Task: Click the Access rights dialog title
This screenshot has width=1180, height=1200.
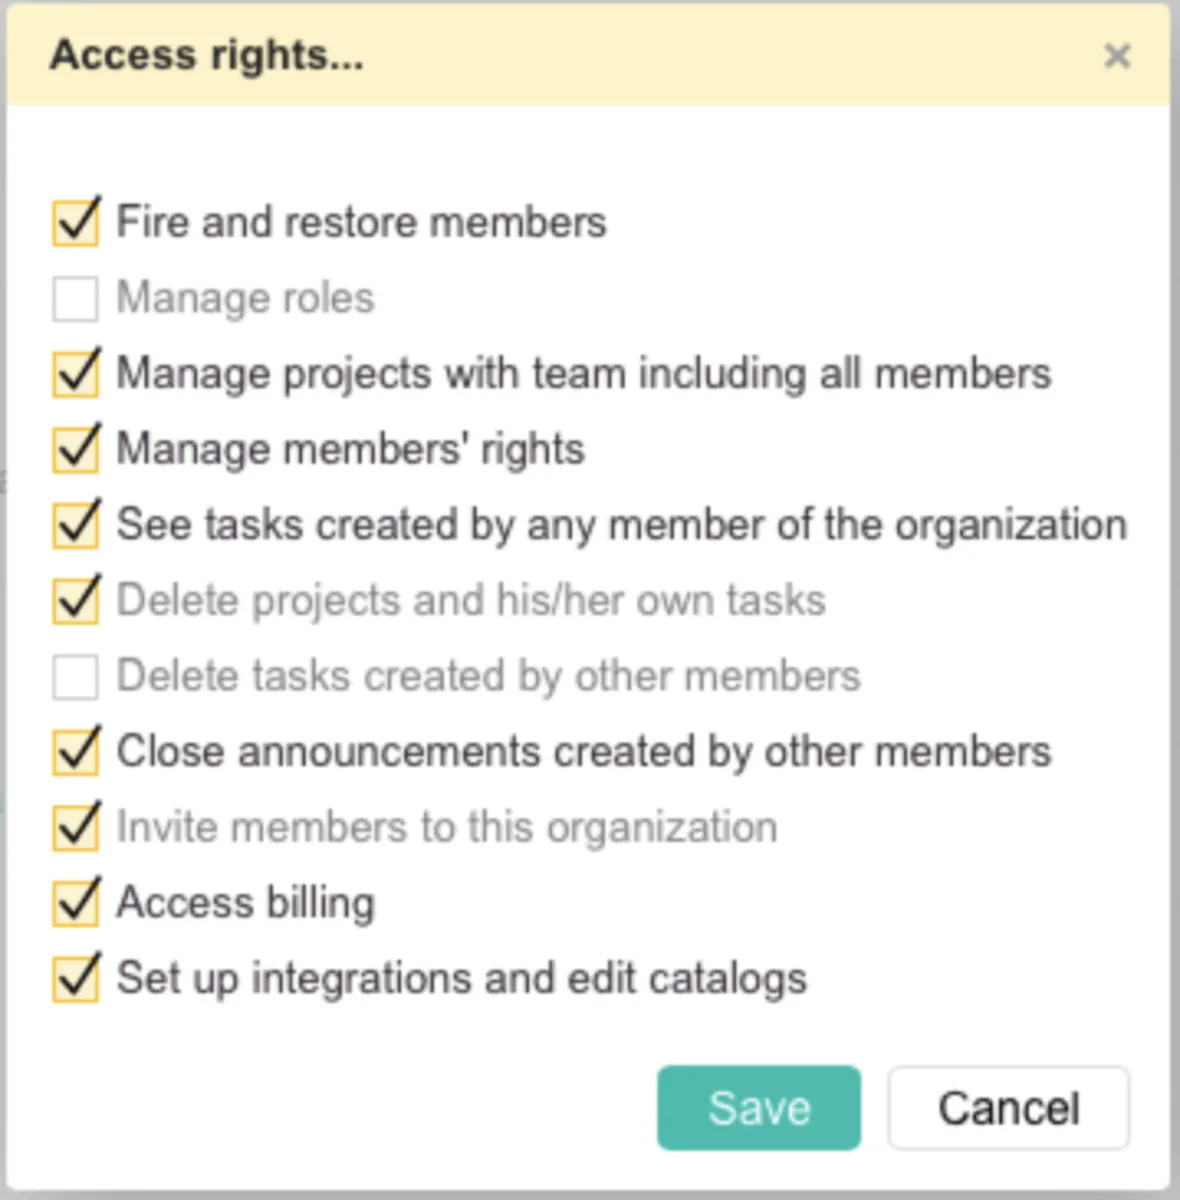Action: [206, 55]
